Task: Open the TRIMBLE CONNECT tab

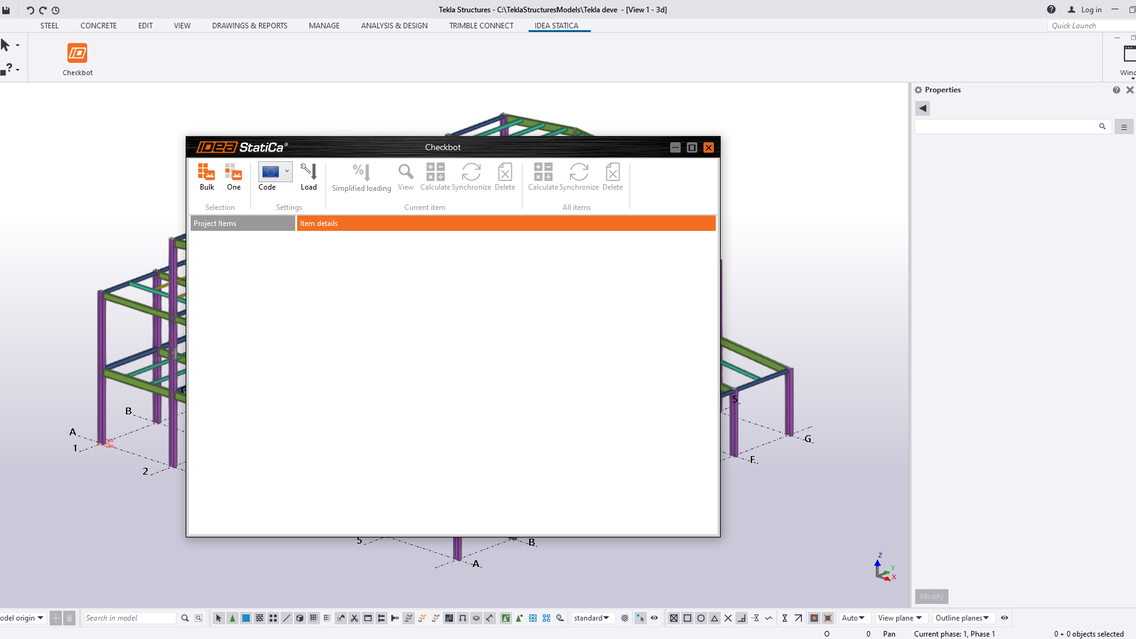Action: tap(481, 25)
